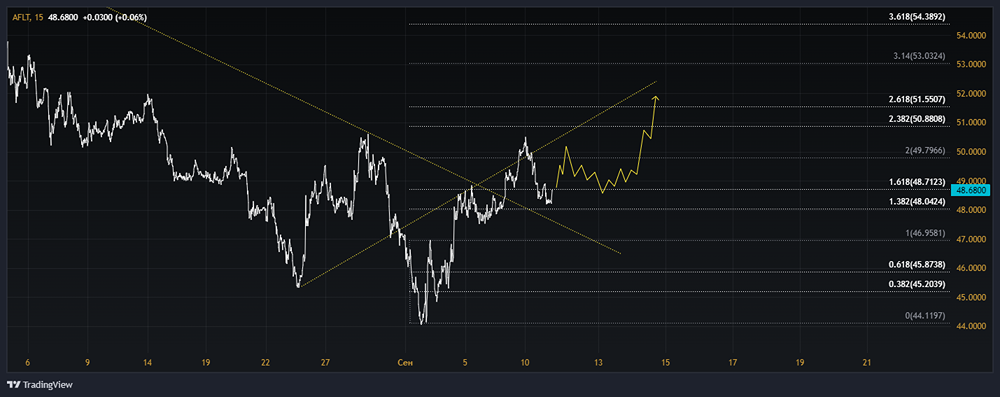Click 52.0000 on the price axis
This screenshot has height=397, width=1000.
(x=971, y=94)
